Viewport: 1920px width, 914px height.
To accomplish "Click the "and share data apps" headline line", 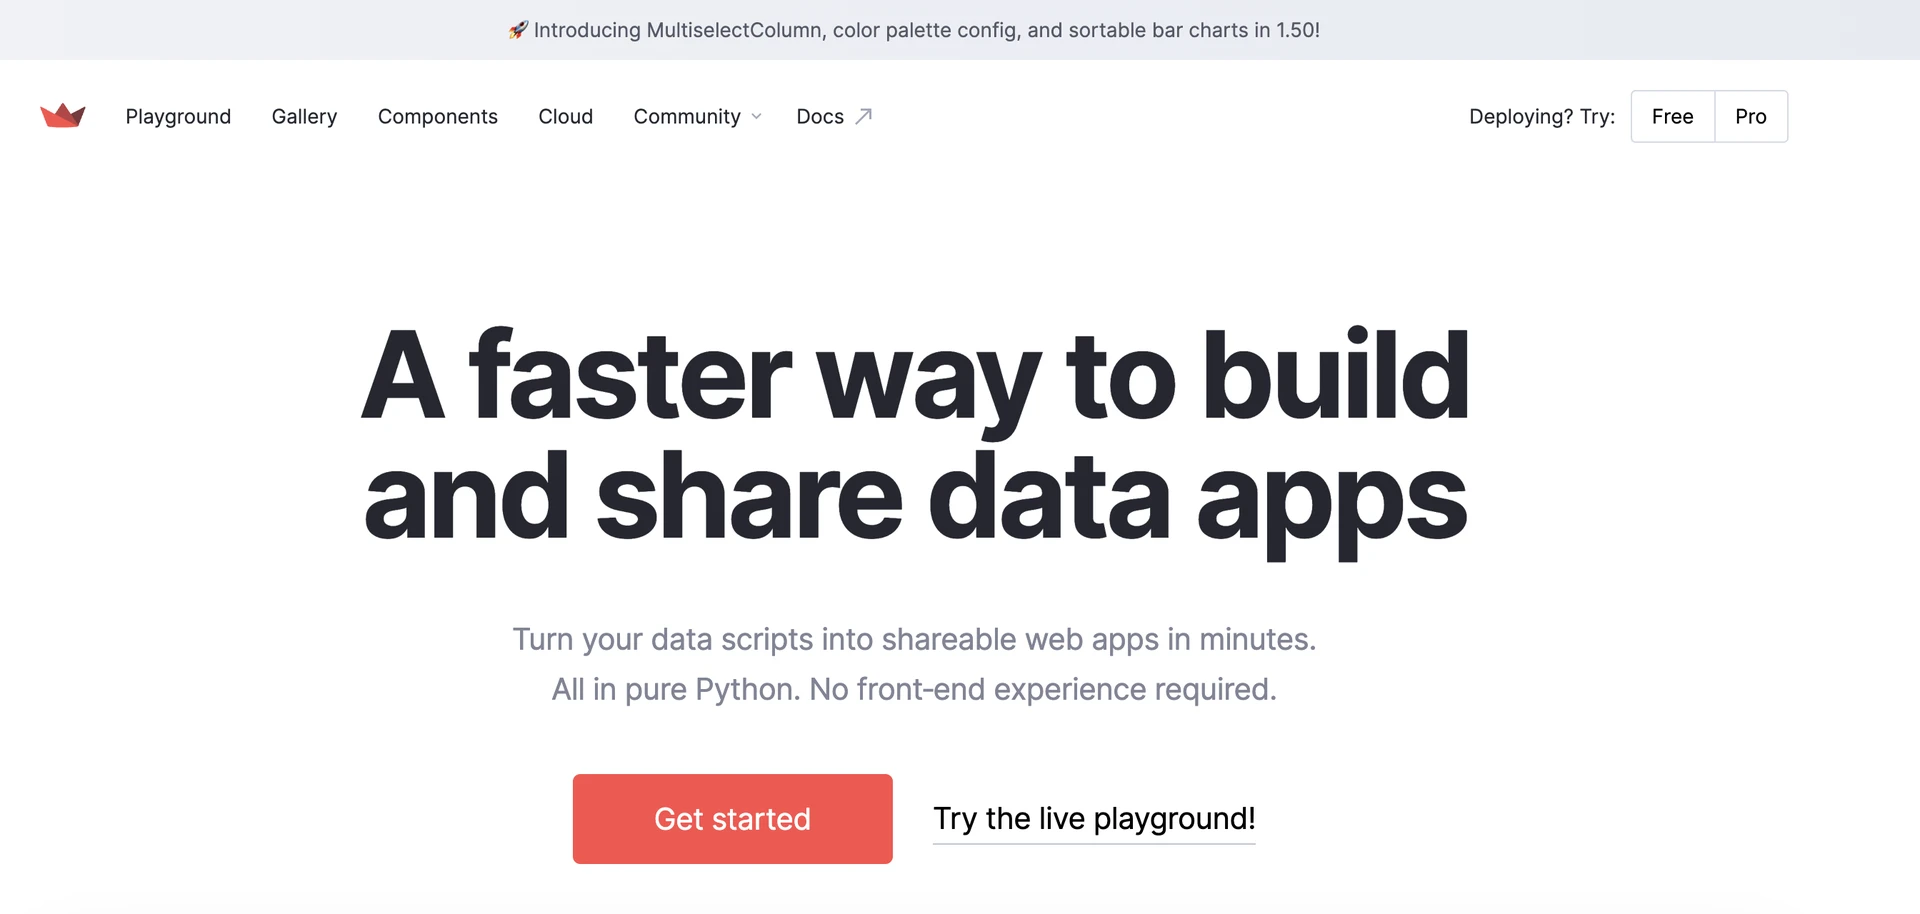I will click(914, 498).
